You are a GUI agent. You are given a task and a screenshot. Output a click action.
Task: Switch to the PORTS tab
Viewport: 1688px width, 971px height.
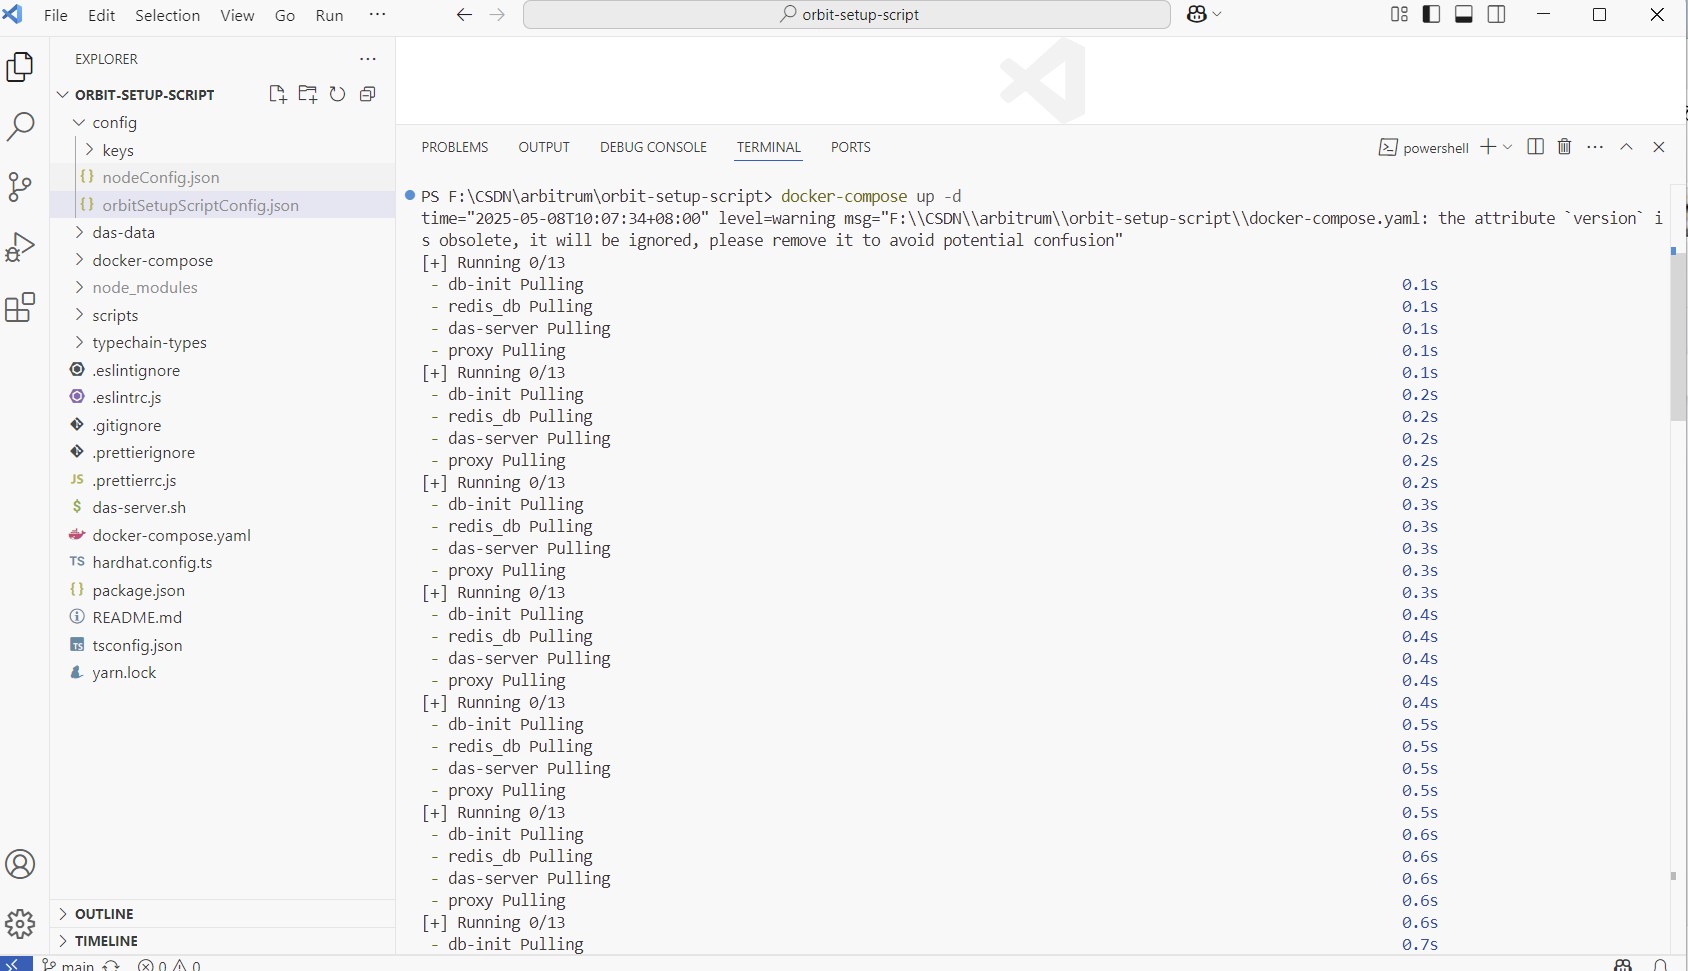point(851,147)
